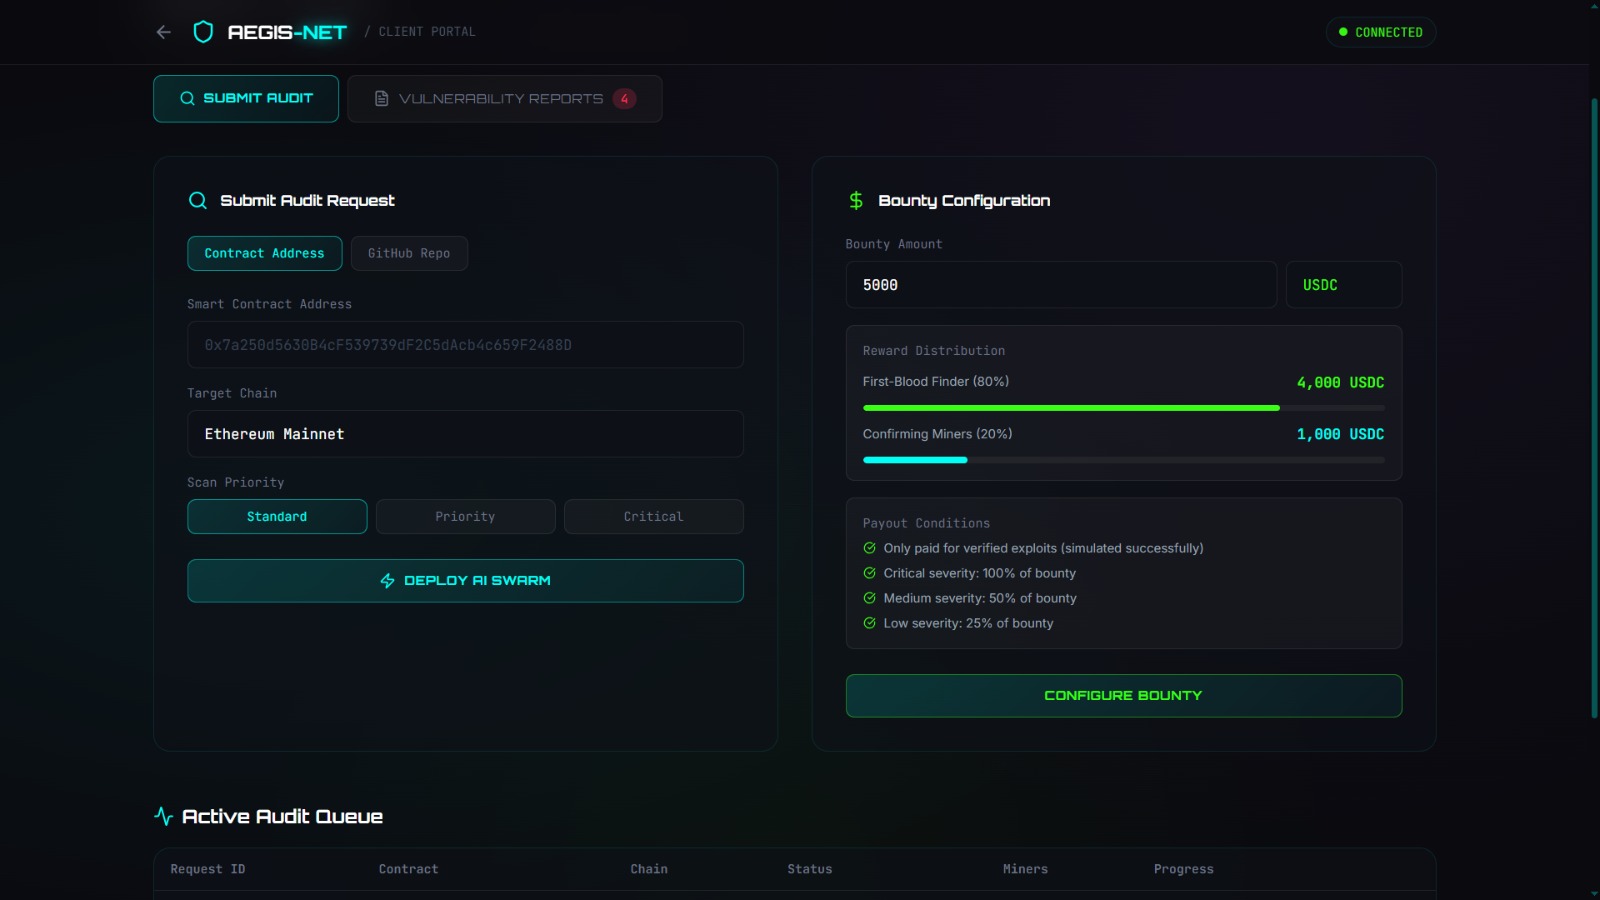
Task: Click the green connected status dot
Action: (1343, 32)
